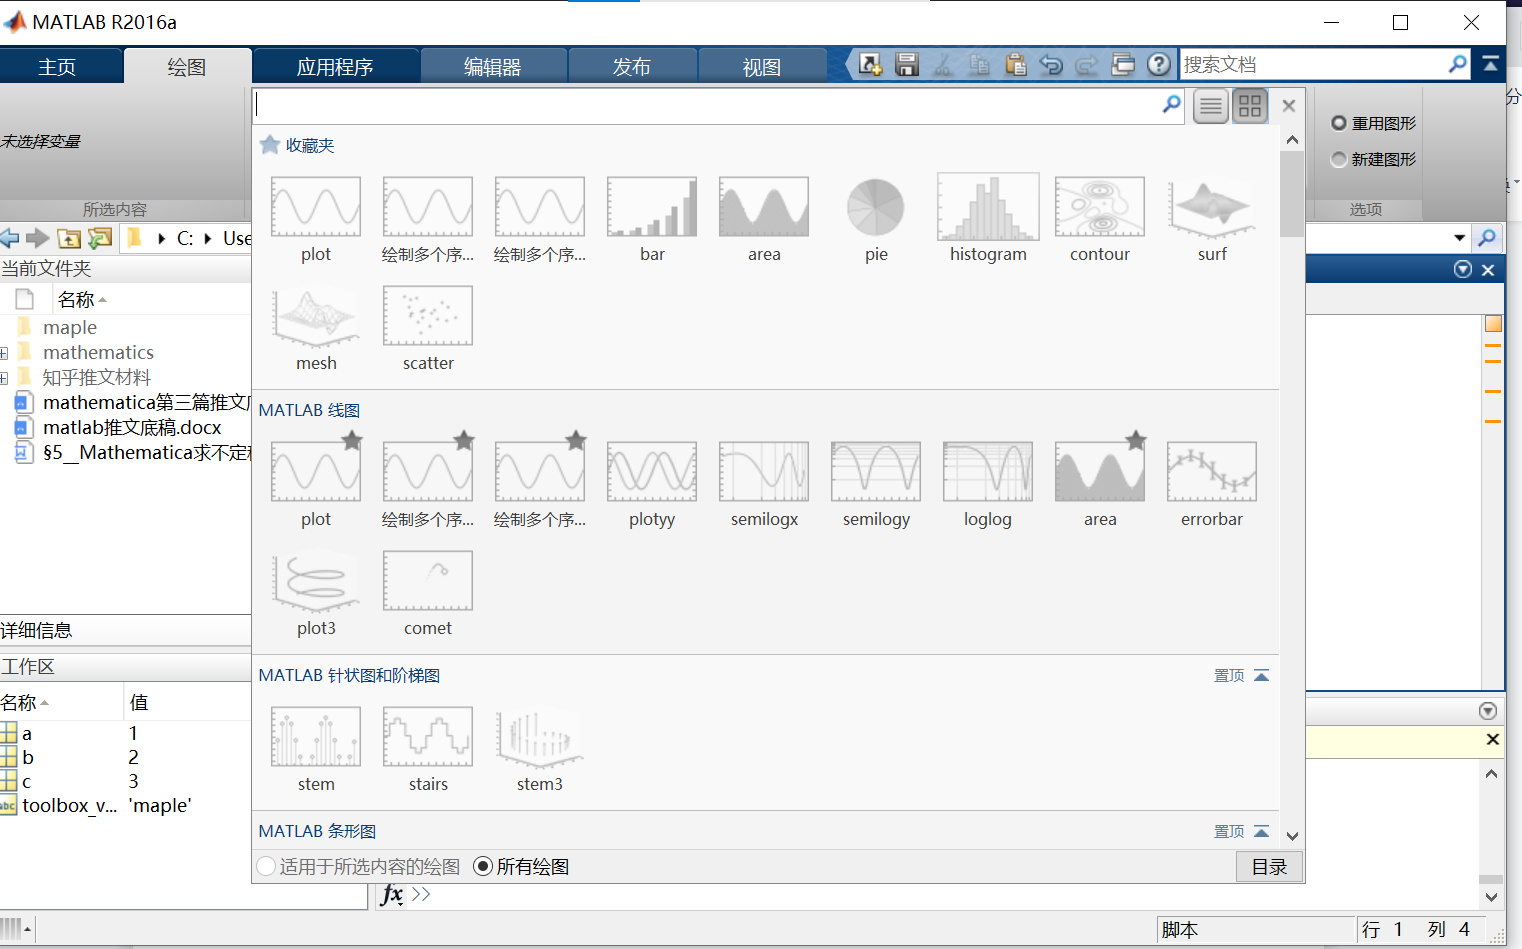The width and height of the screenshot is (1522, 949).
Task: Switch to the 应用程序 tab
Action: 335,67
